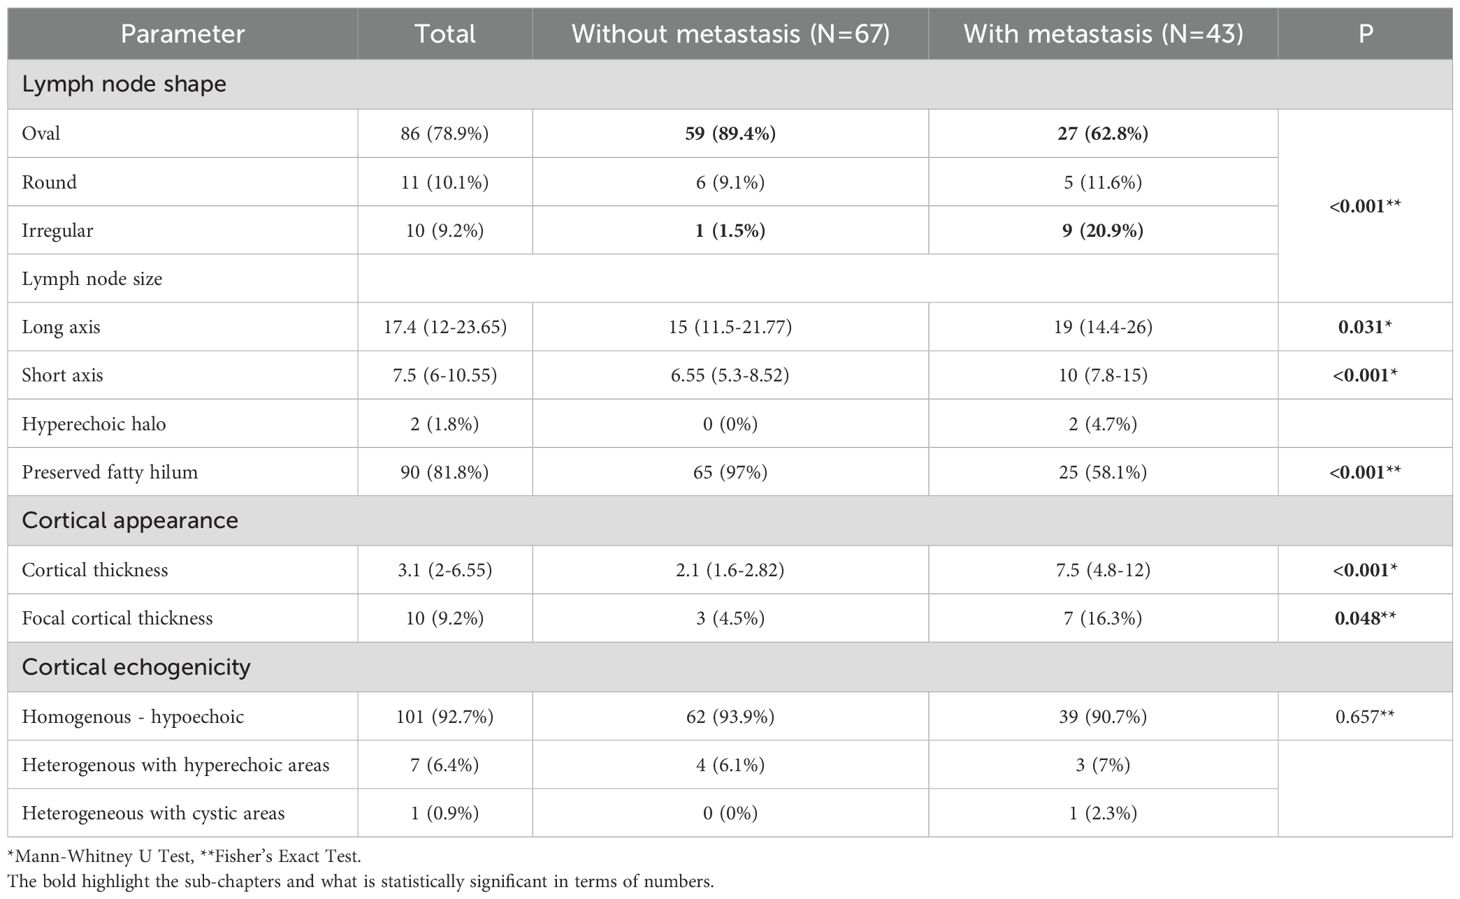This screenshot has height=899, width=1460.
Task: Click the Parameter column header
Action: [x=182, y=34]
